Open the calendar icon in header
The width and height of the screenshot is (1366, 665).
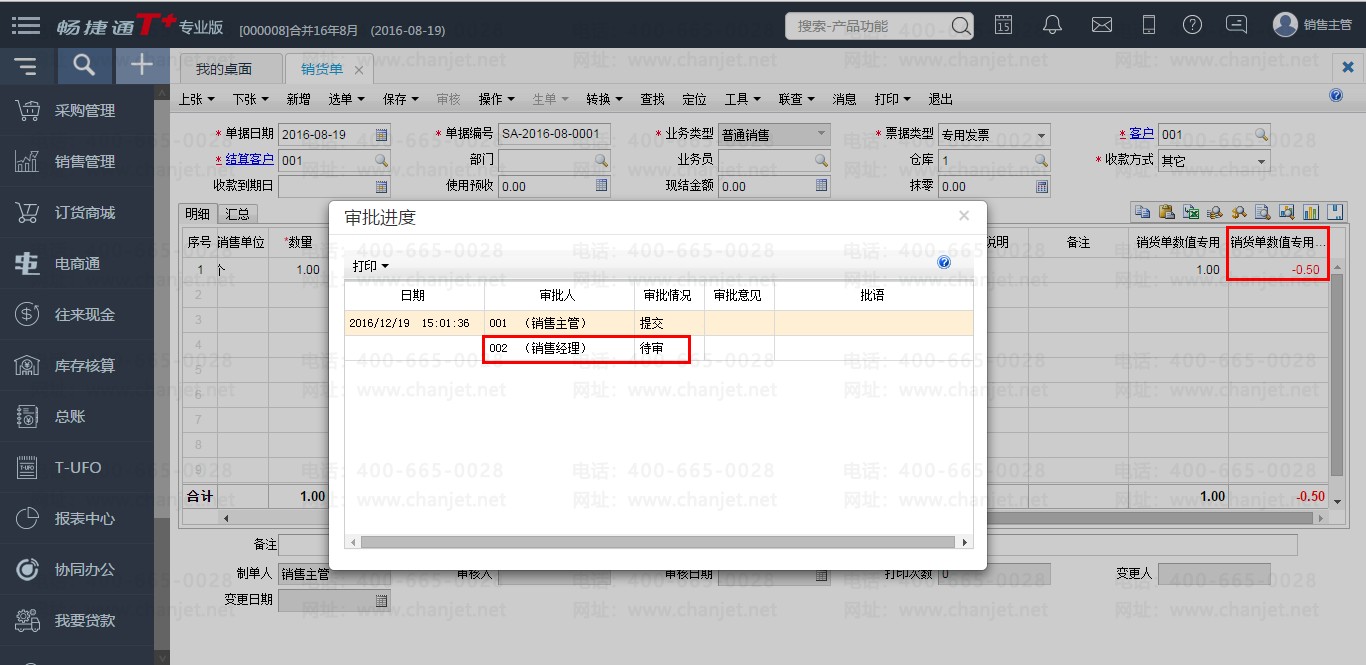tap(1003, 25)
